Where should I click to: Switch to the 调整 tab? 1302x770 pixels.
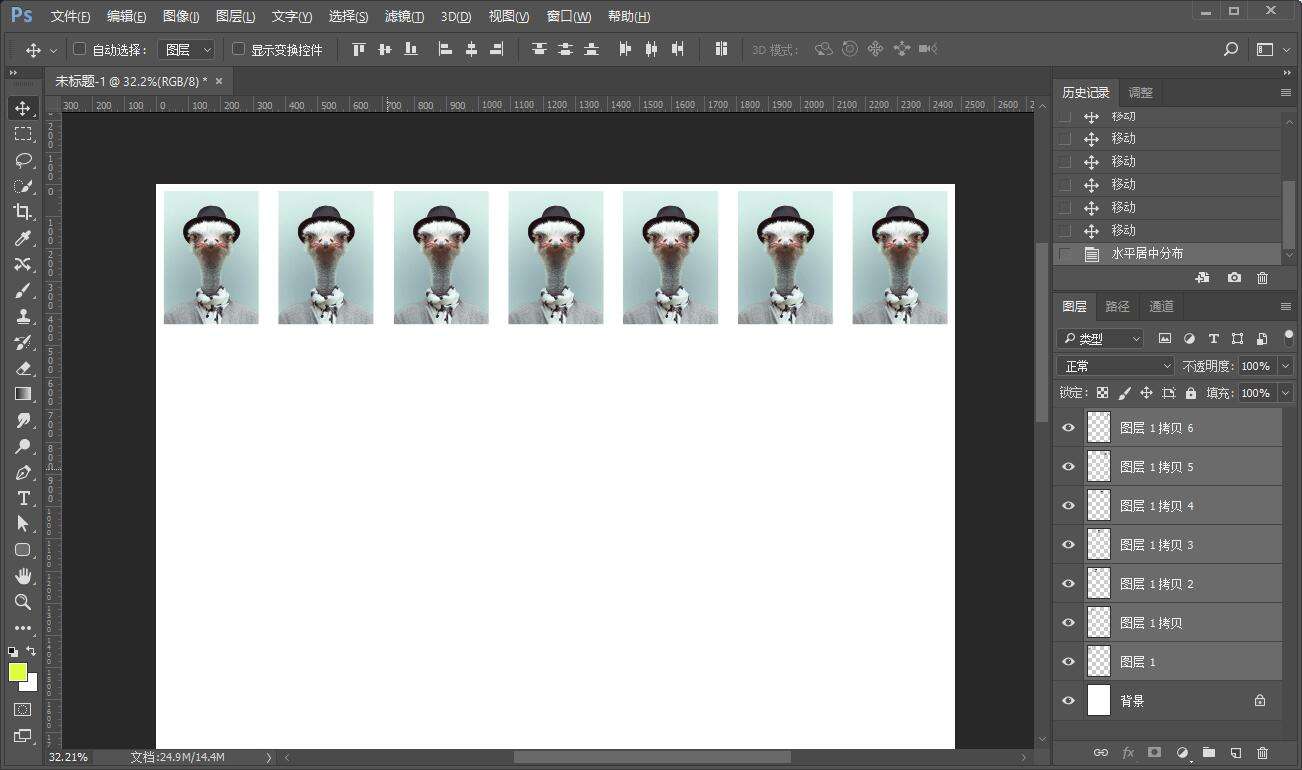(1140, 92)
